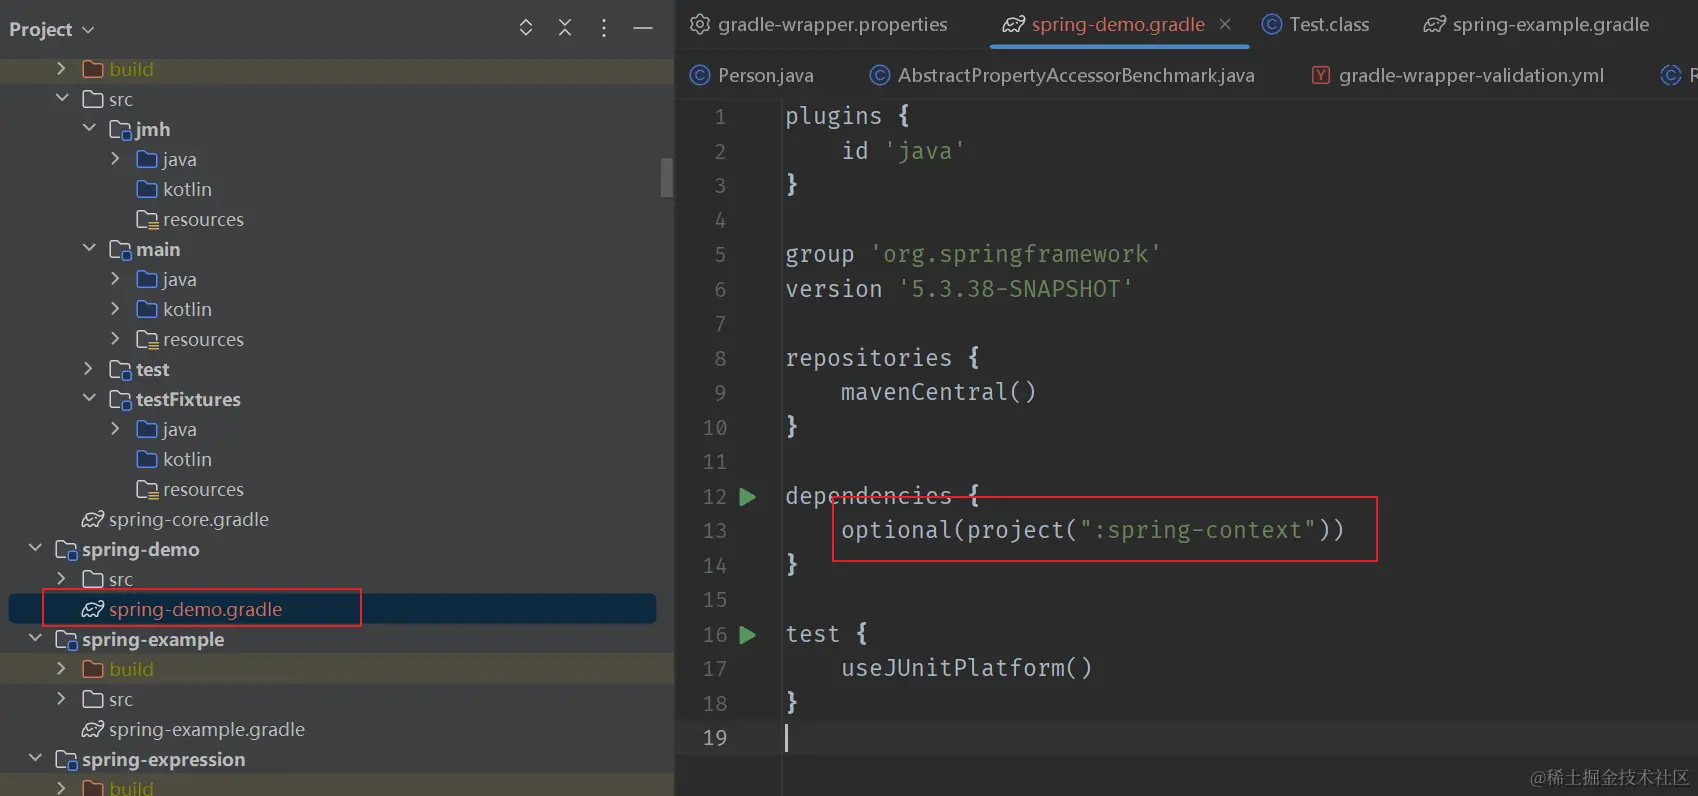Click the optional(project(":spring-context")) line

pos(1092,530)
